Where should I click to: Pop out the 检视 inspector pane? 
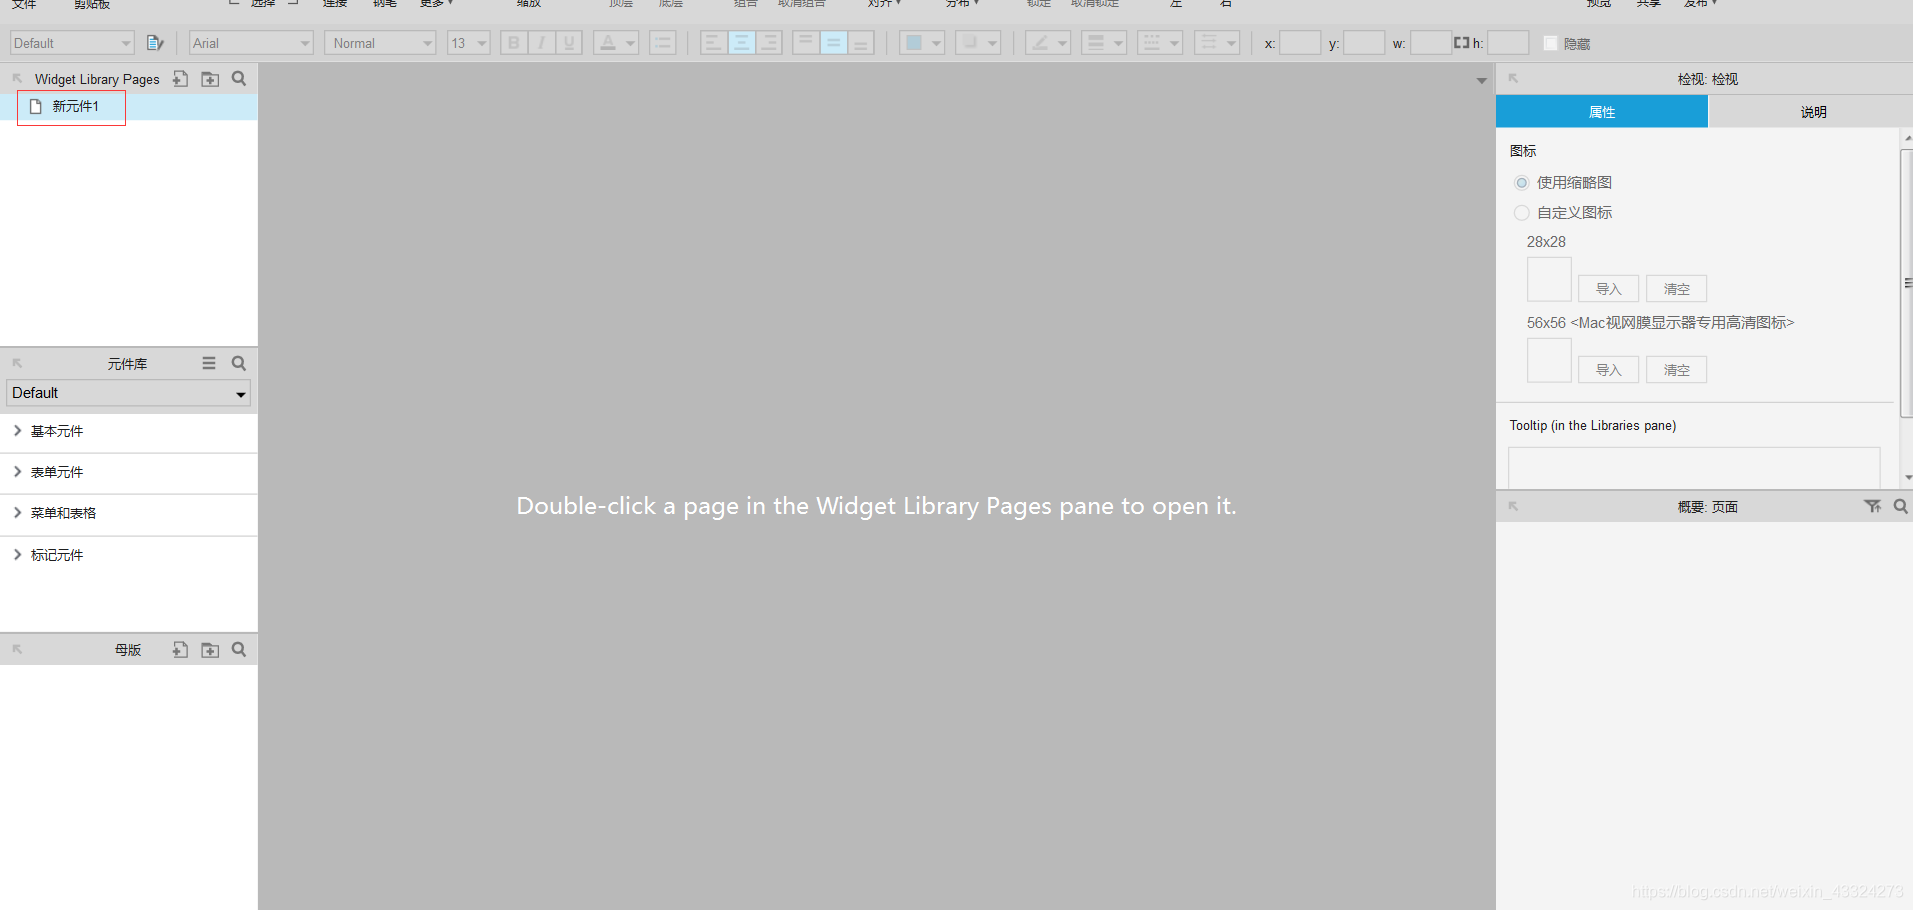1514,79
